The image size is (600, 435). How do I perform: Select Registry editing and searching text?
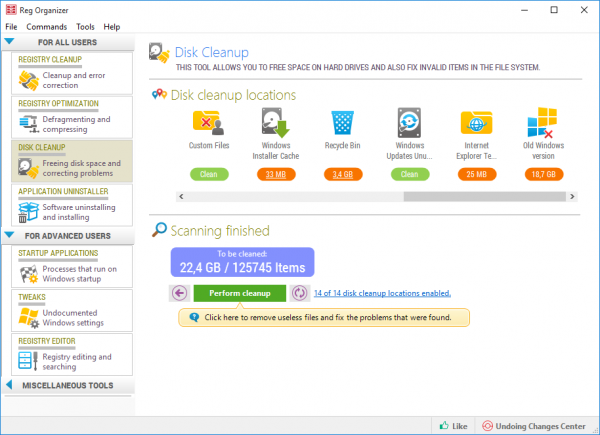(77, 362)
